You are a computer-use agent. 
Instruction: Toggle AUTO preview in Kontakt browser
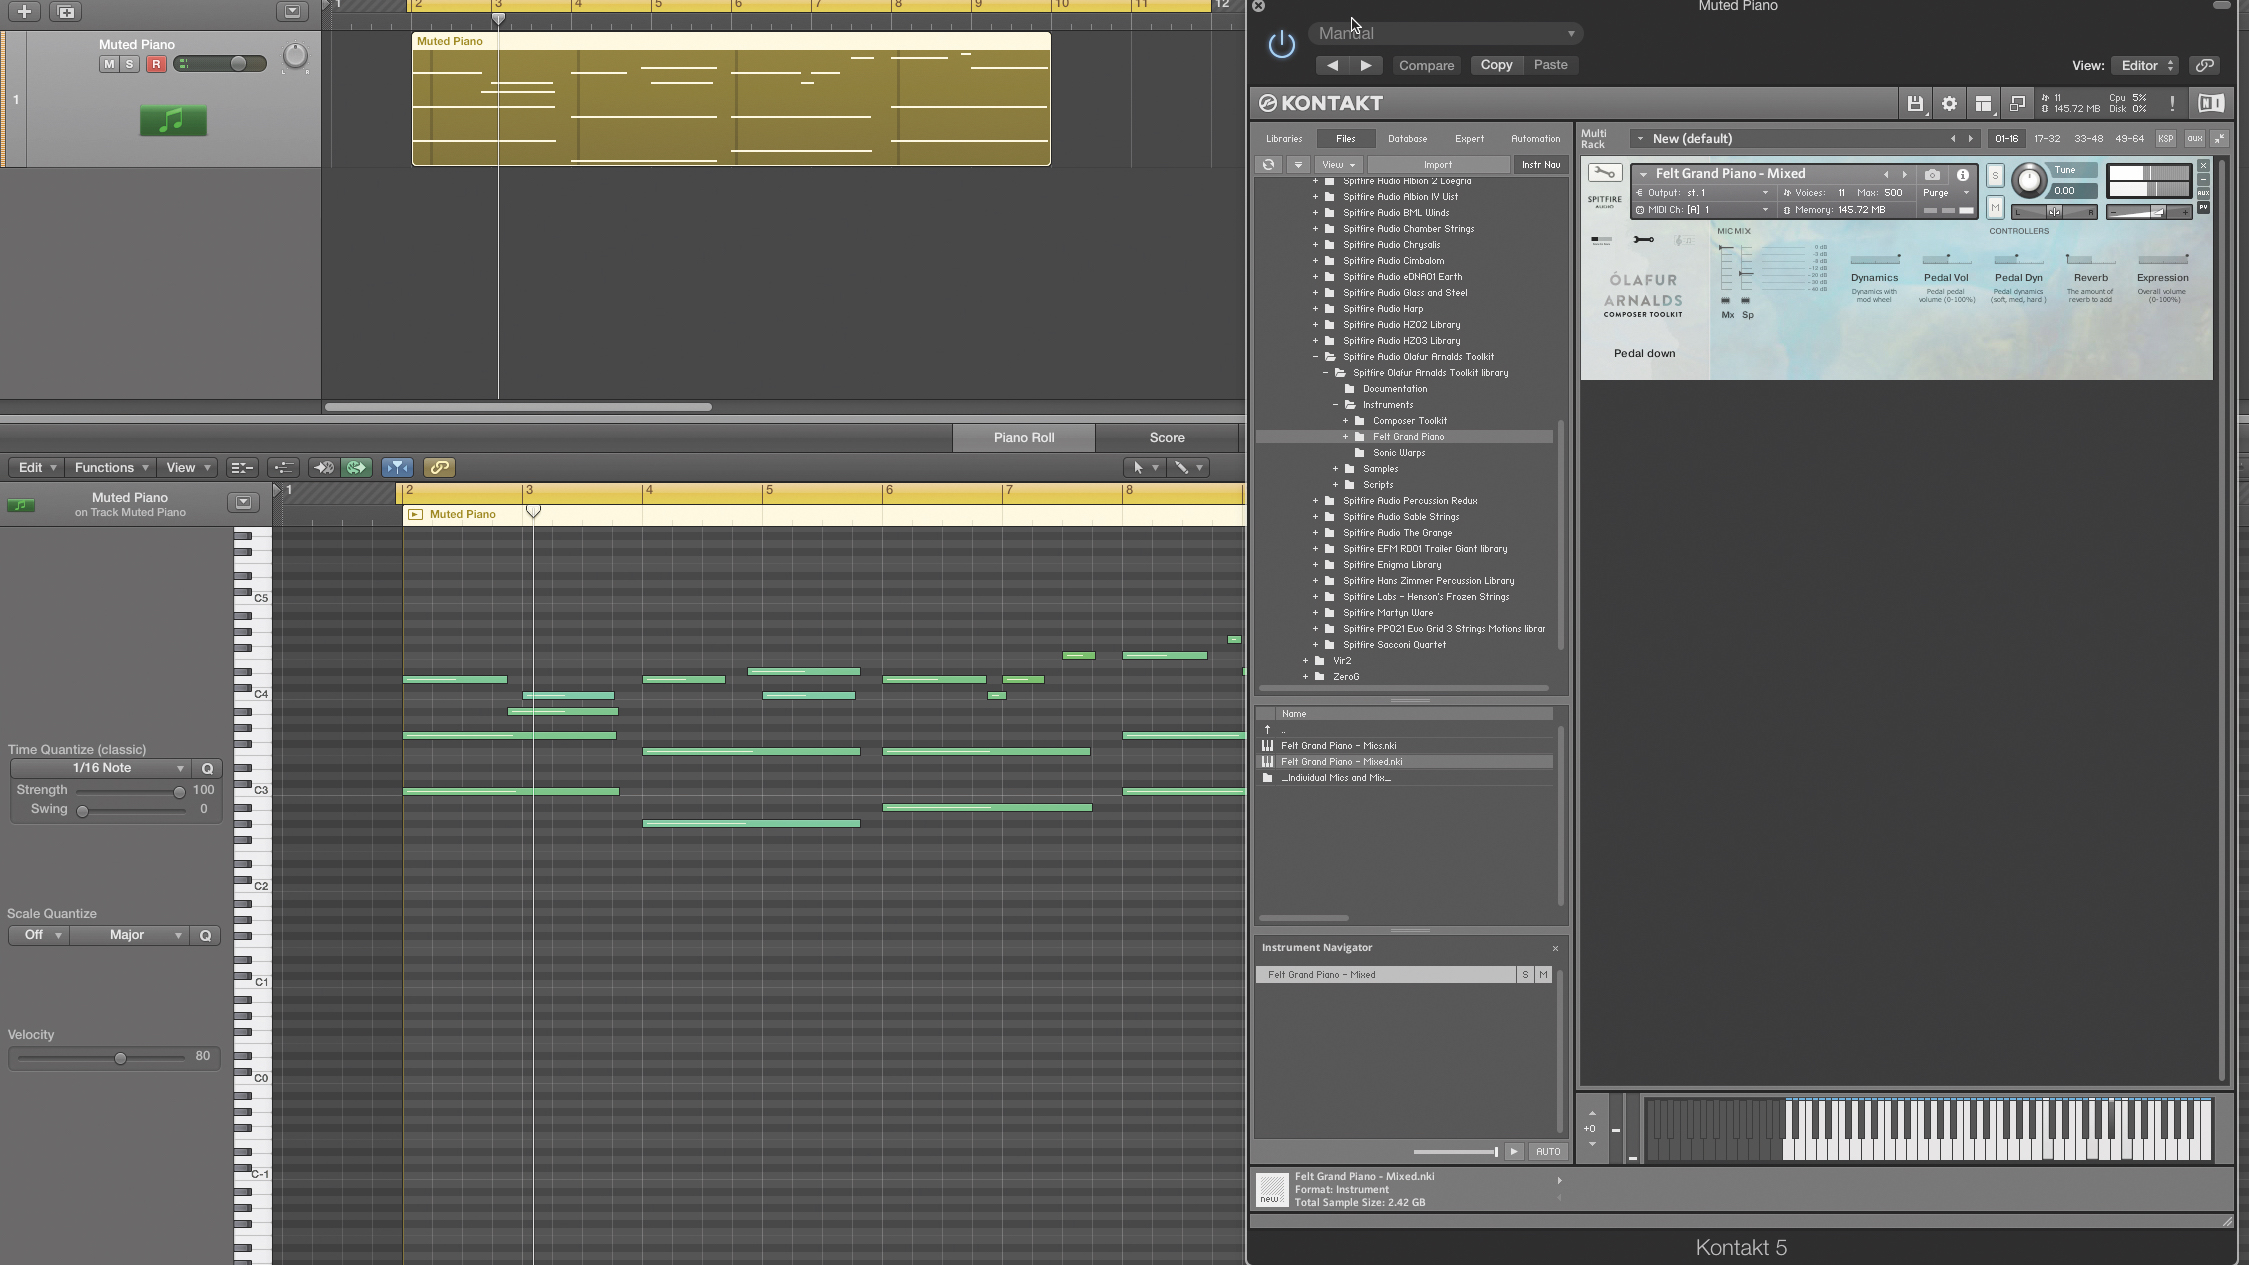tap(1547, 1152)
